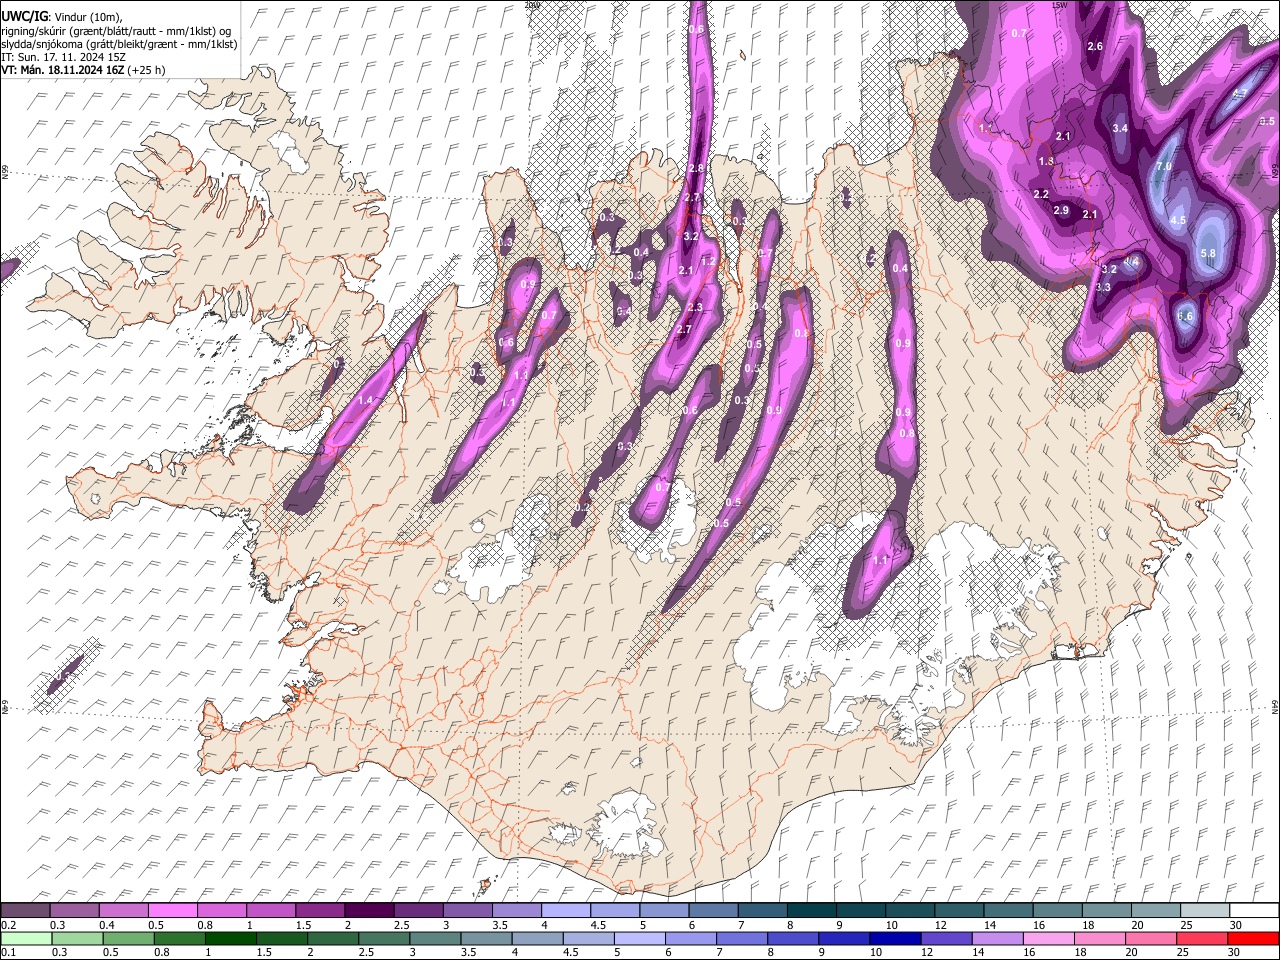Click the '3.3' value in the northeast area
This screenshot has width=1280, height=960.
1103,287
